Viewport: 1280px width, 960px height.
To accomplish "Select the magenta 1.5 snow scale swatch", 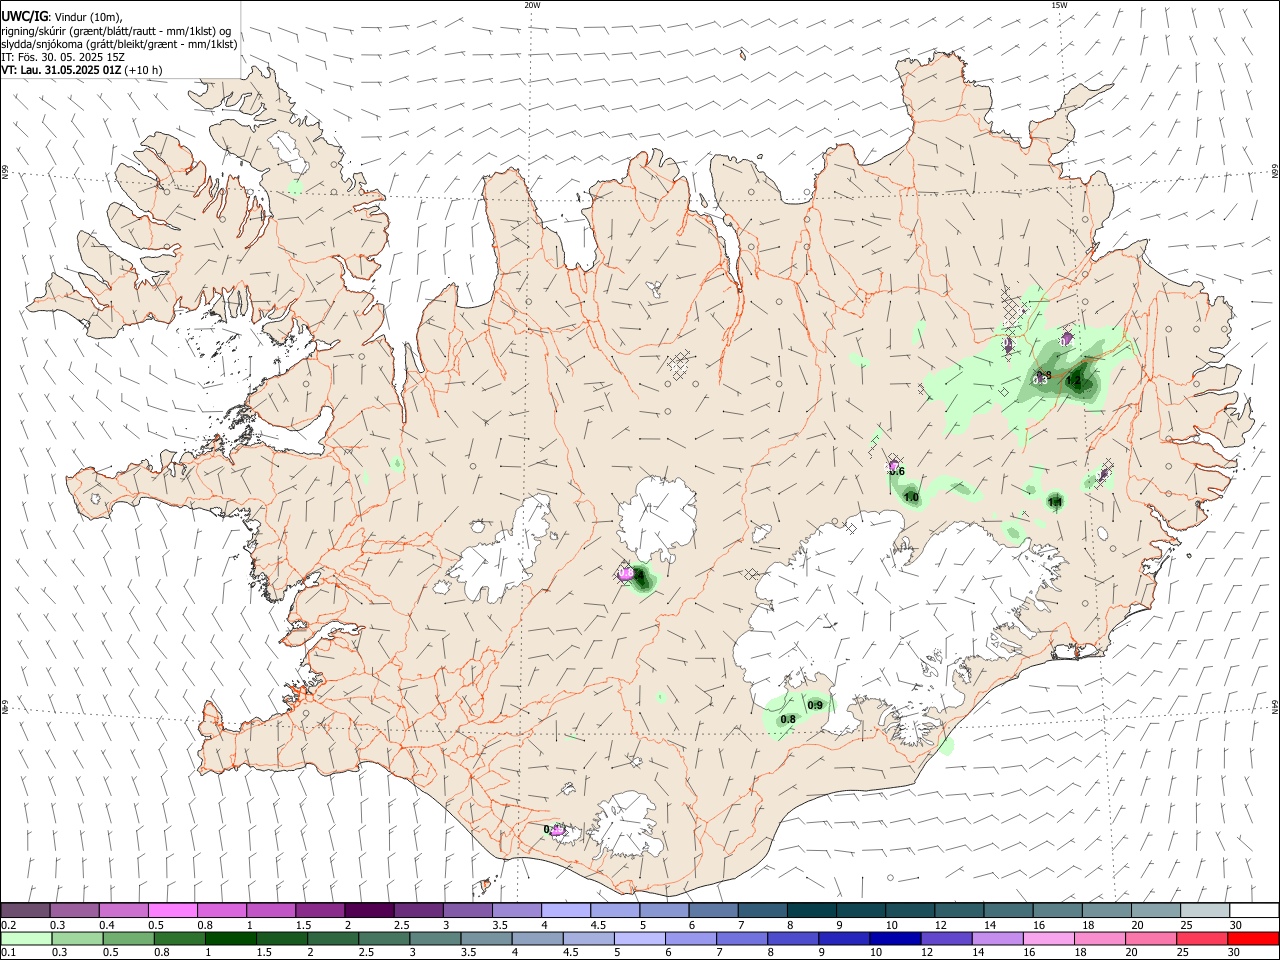I will (x=320, y=910).
